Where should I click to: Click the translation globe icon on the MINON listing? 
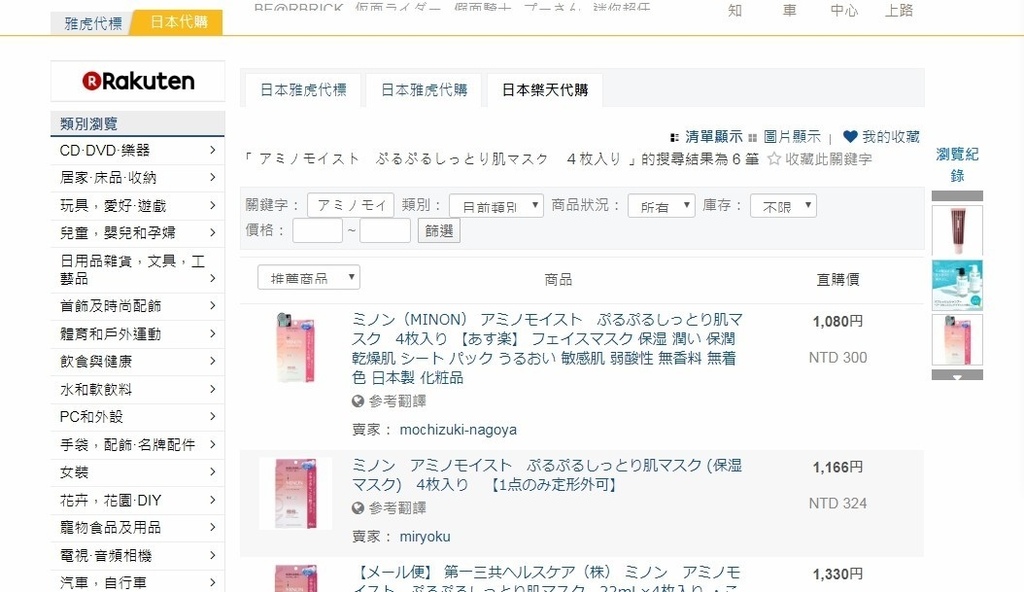[x=357, y=400]
